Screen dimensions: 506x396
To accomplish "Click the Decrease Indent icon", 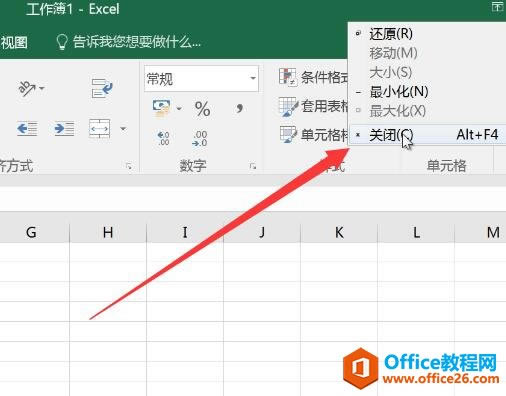I will 27,128.
